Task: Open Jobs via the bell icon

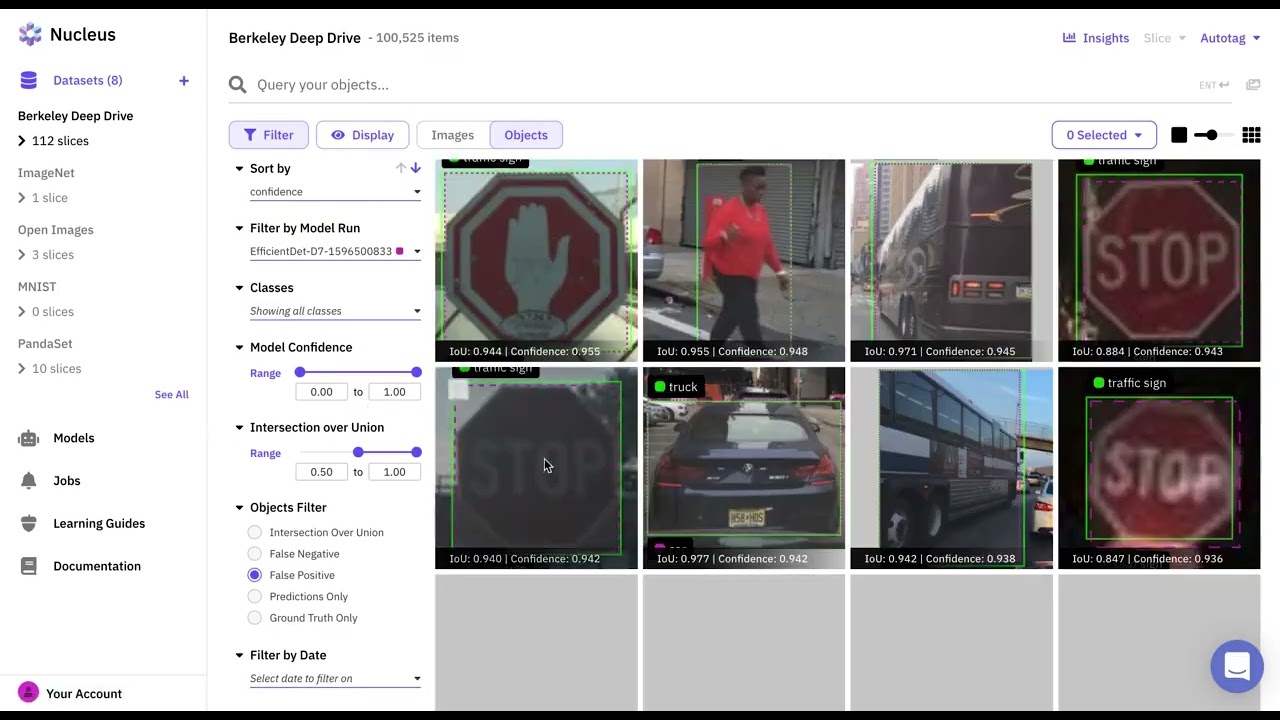Action: tap(29, 481)
